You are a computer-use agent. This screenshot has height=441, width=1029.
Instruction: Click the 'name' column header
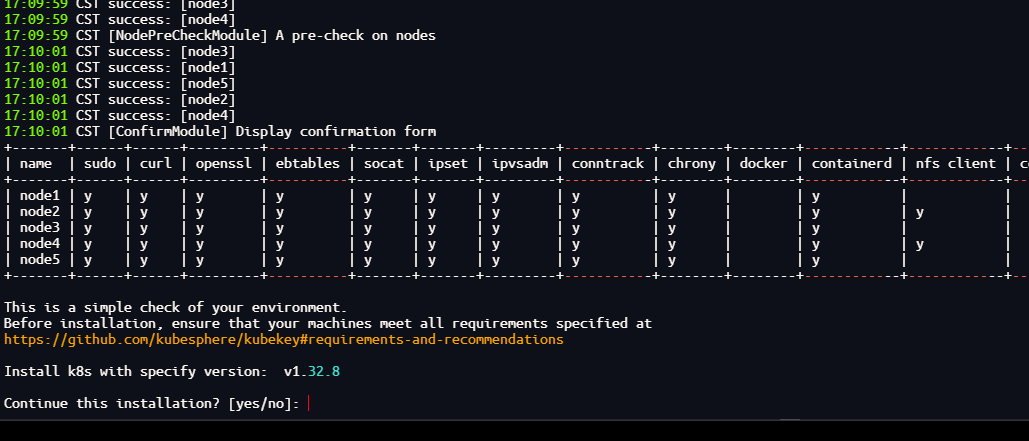36,163
